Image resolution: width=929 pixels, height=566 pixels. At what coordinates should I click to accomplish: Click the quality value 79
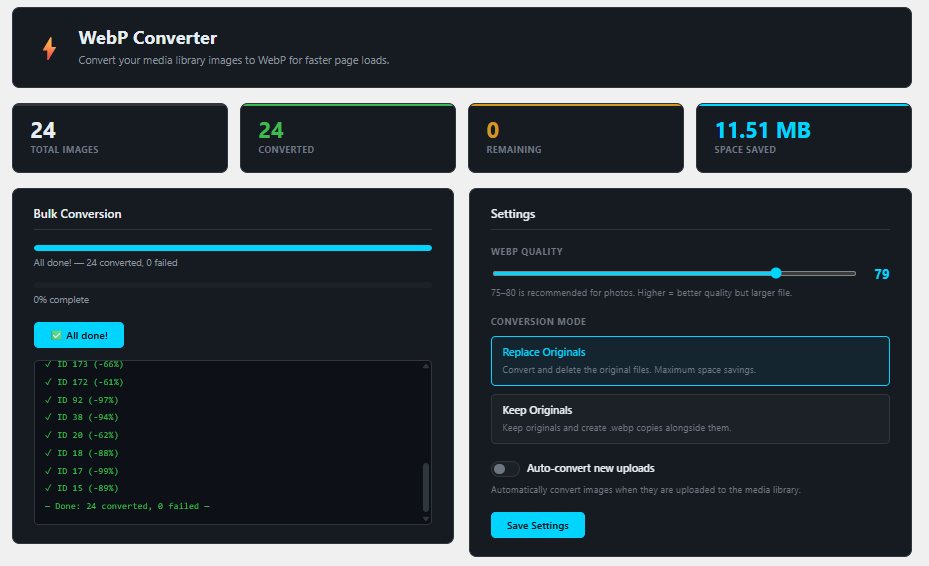pyautogui.click(x=882, y=274)
